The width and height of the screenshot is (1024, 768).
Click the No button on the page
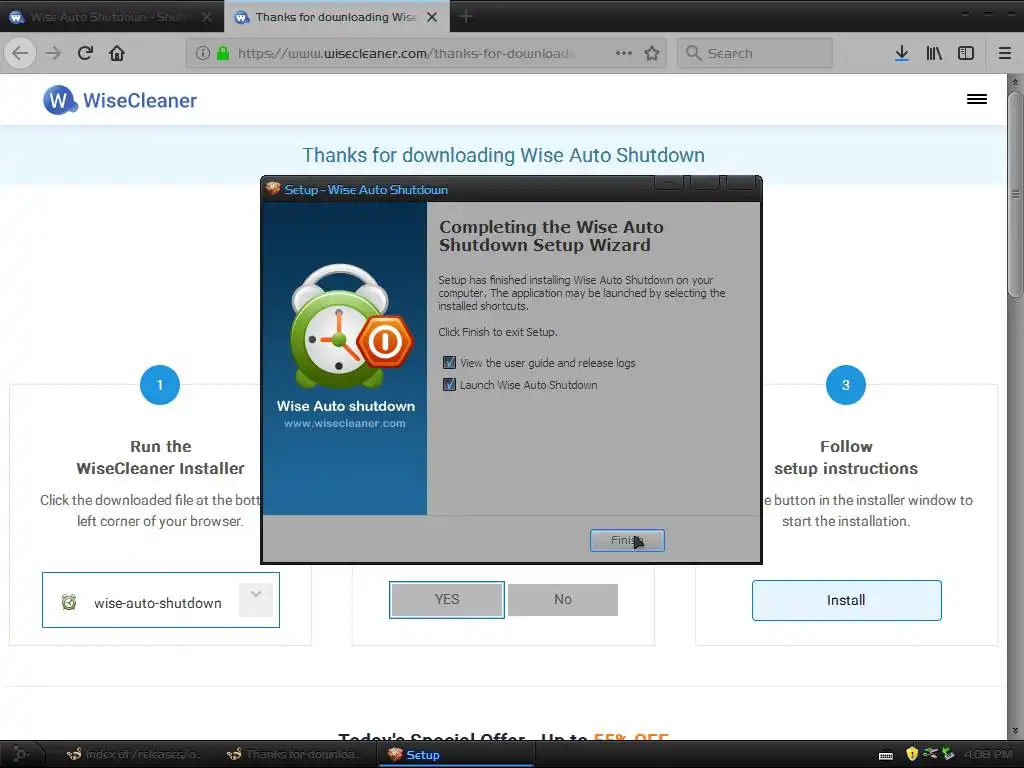coord(563,600)
